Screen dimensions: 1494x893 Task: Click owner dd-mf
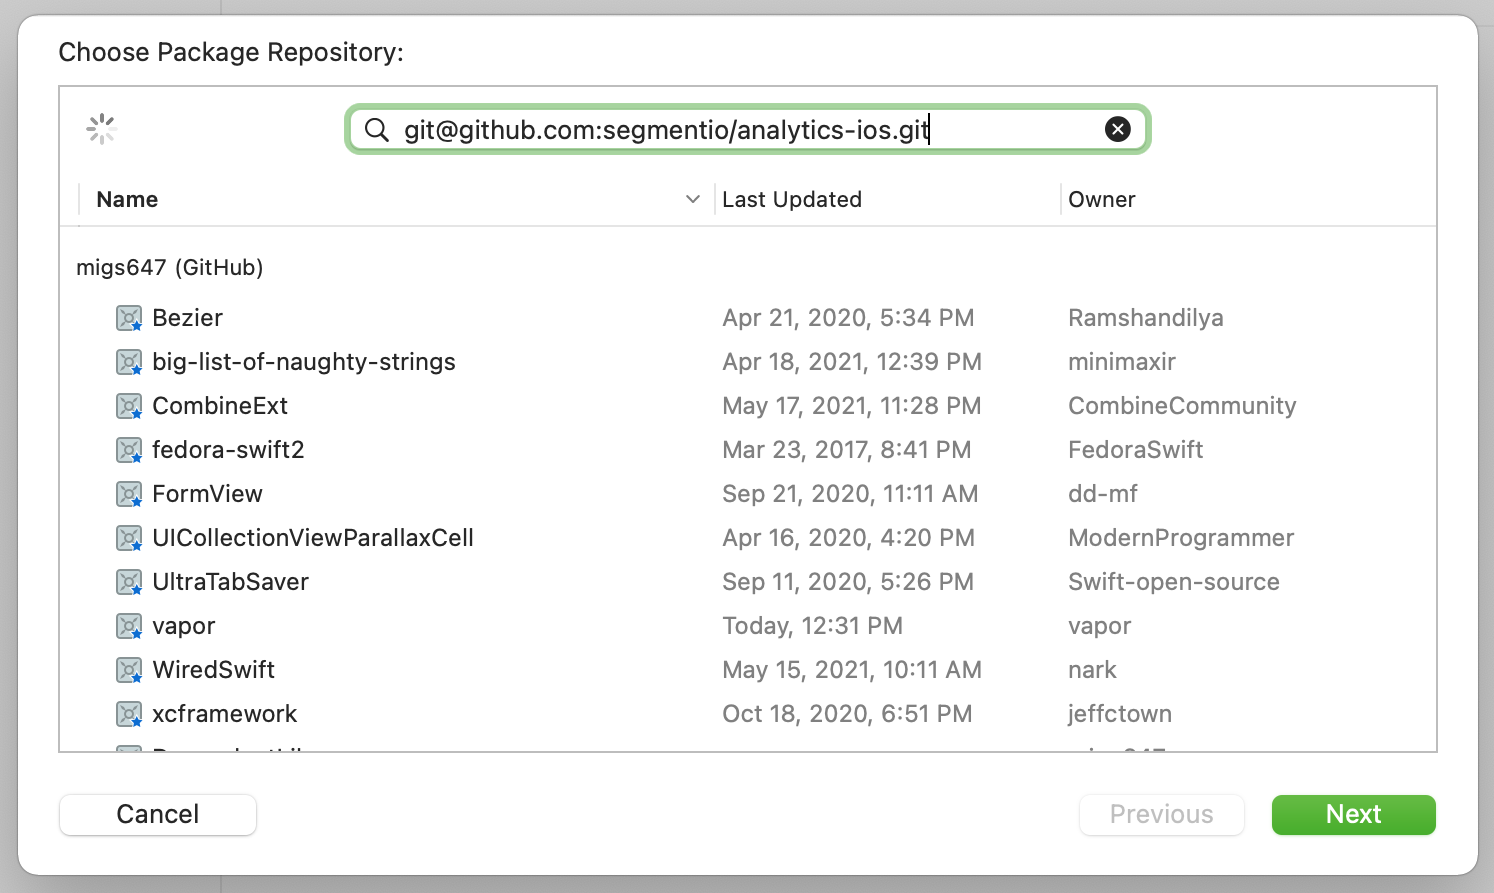click(1103, 494)
